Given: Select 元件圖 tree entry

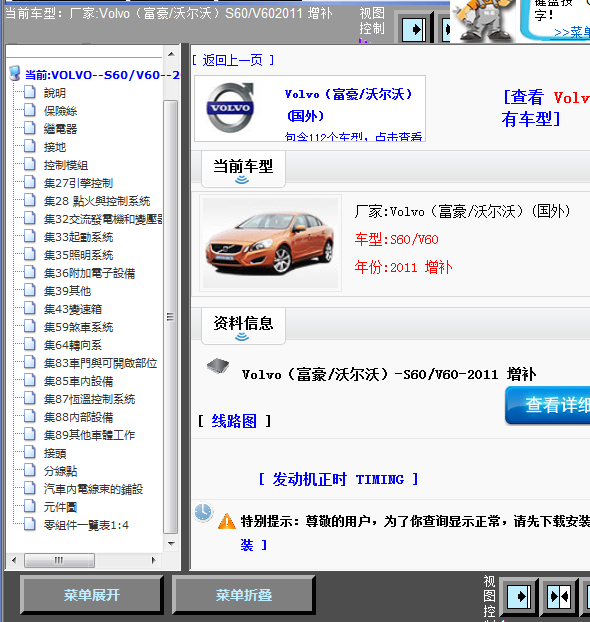Looking at the screenshot, I should (60, 507).
